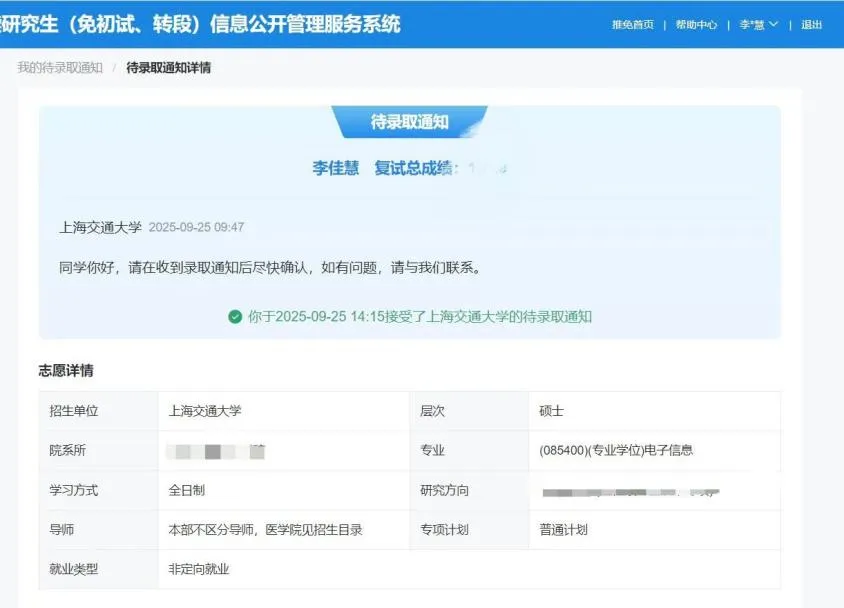Click the 就业类型 label cell
The image size is (844, 608).
99,569
